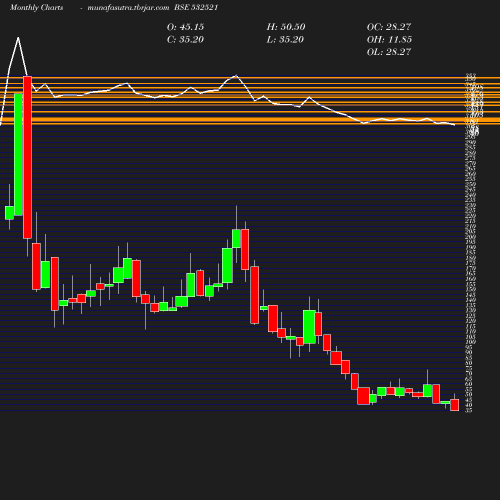
Task: Click the tallest red candlestick near the chart's left edge
Action: [x=27, y=157]
